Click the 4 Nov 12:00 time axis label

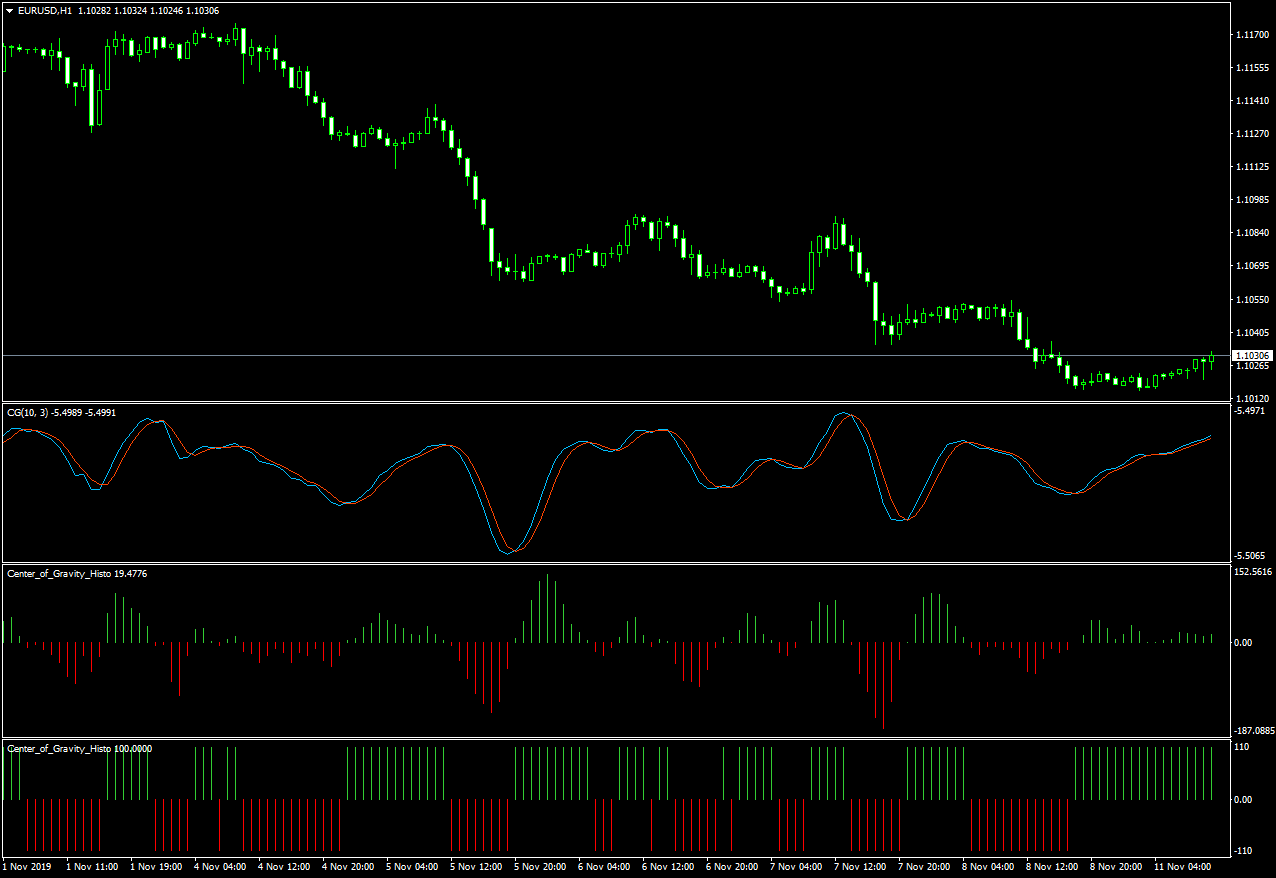tap(284, 866)
